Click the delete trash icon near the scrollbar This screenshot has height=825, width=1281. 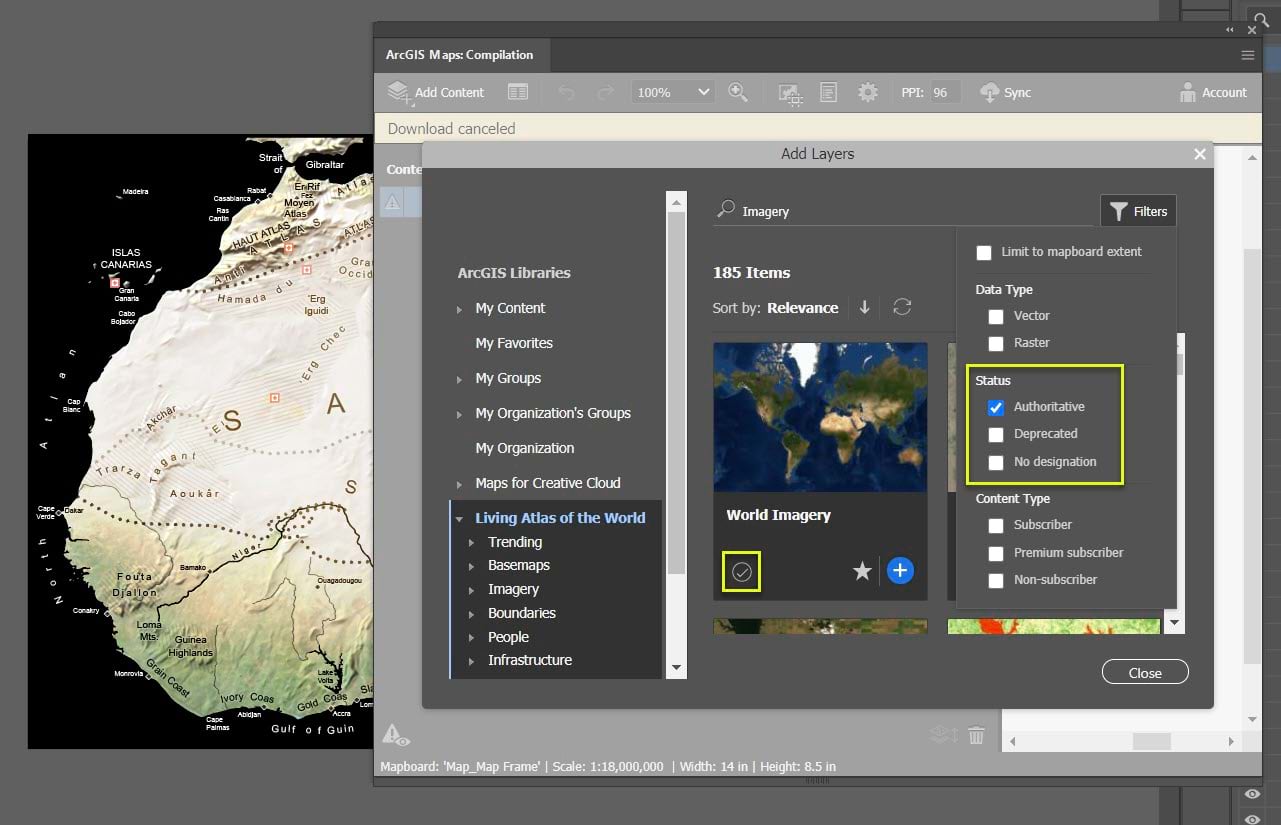point(976,734)
